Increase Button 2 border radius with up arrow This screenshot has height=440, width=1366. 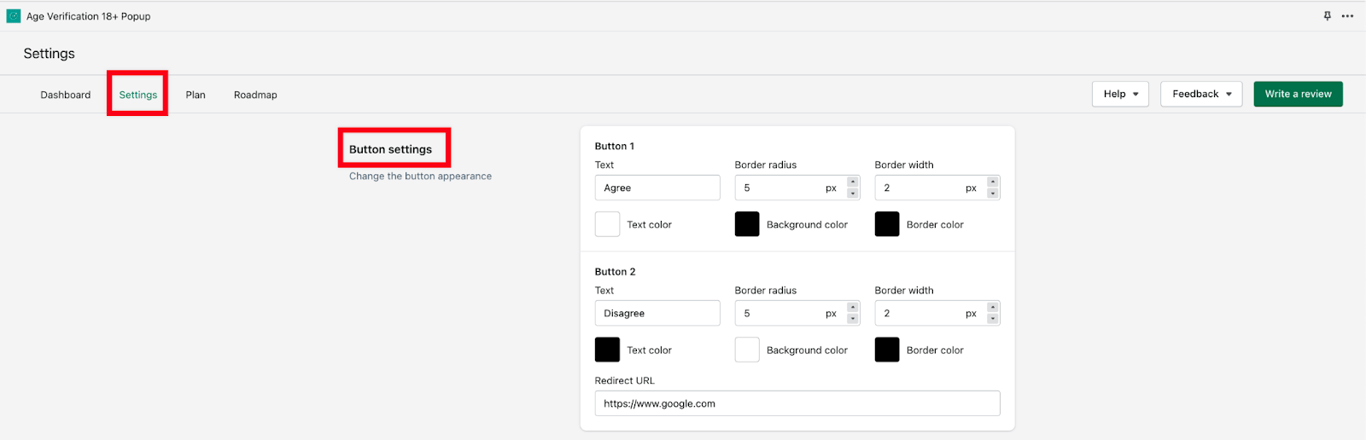(x=853, y=308)
